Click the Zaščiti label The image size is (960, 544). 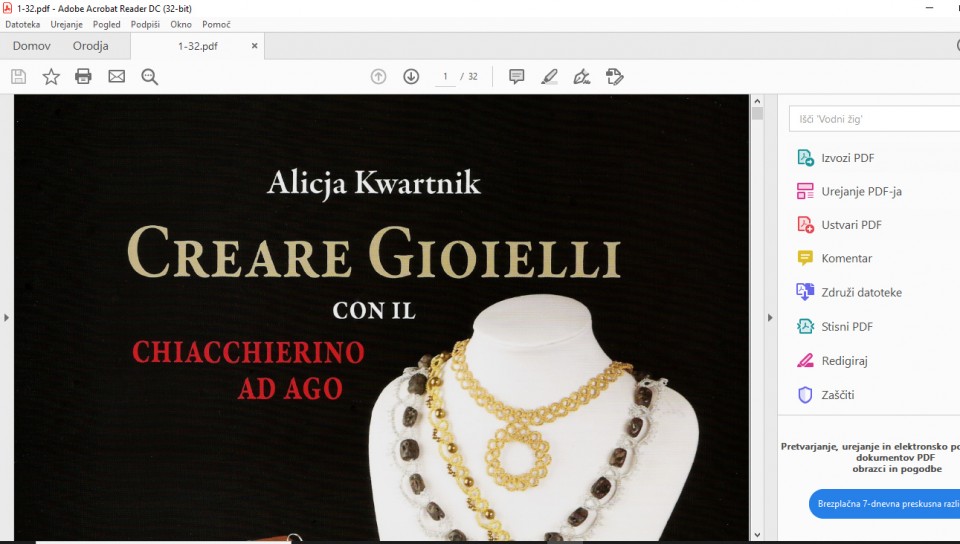coord(838,395)
